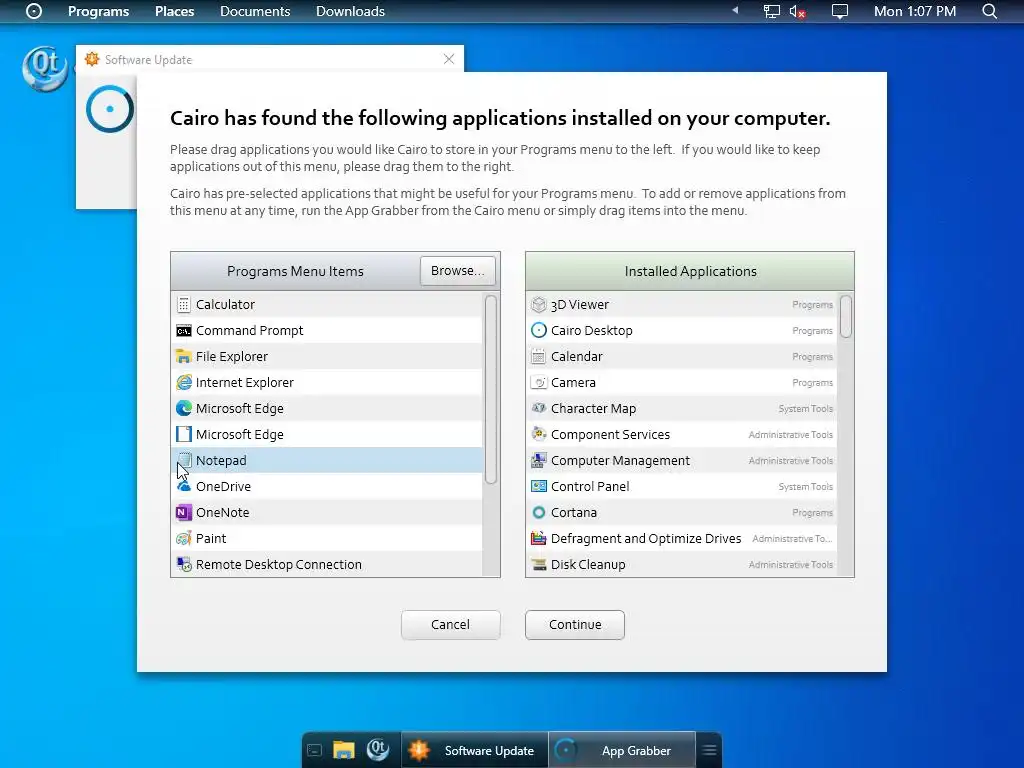
Task: Click the Installed Applications header
Action: point(690,271)
